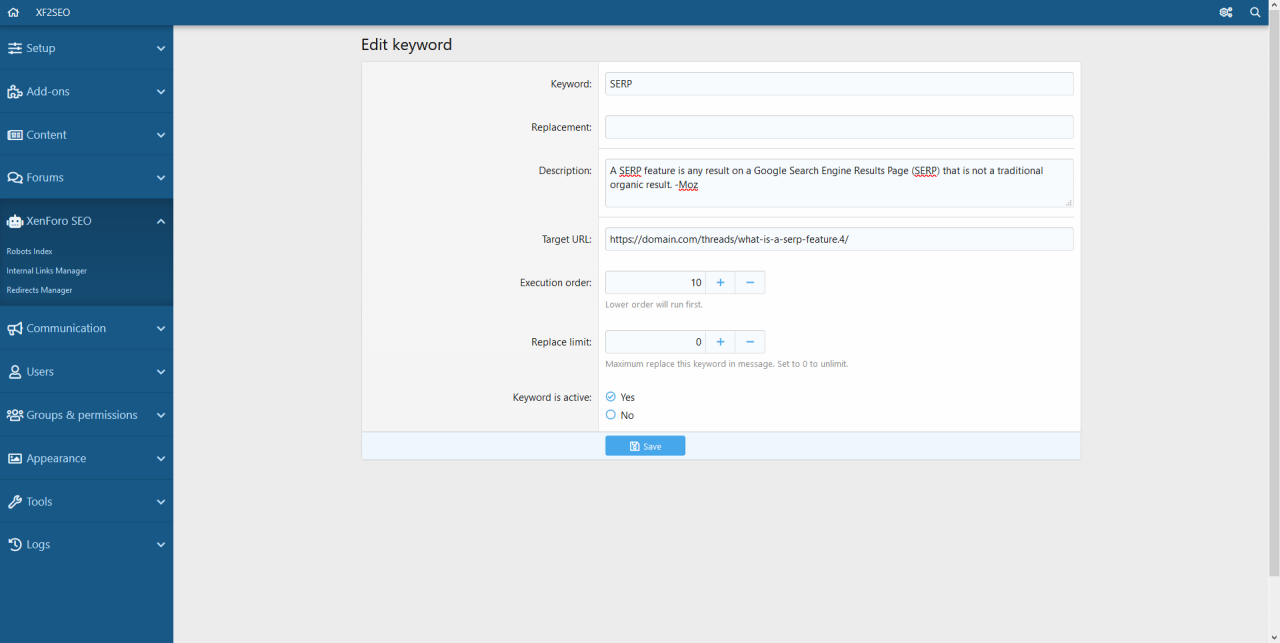Click the Tools wrench icon
The width and height of the screenshot is (1280, 643).
(14, 501)
